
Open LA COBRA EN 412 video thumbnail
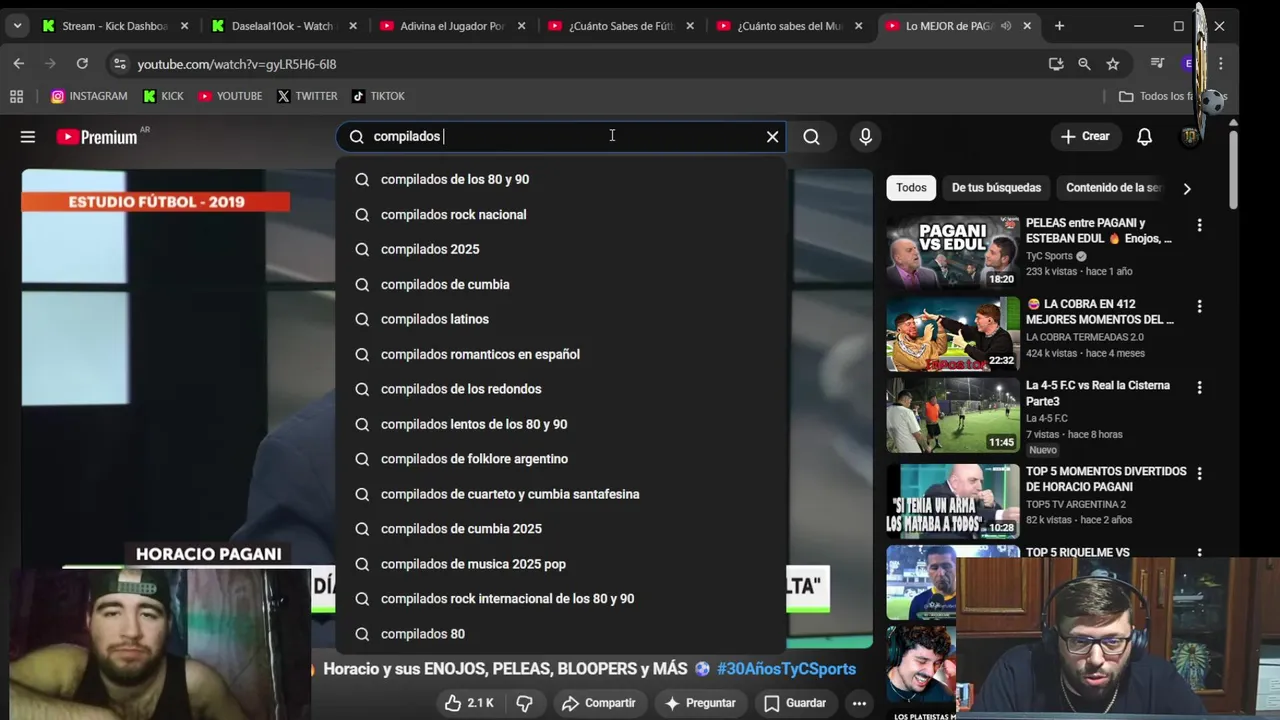click(x=953, y=334)
